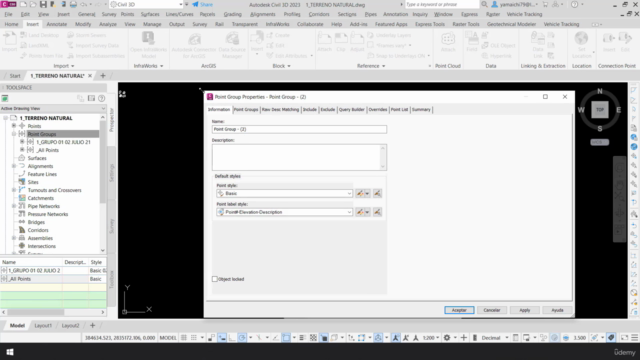Open the Surfaces menu
This screenshot has width=640, height=360.
(x=150, y=14)
